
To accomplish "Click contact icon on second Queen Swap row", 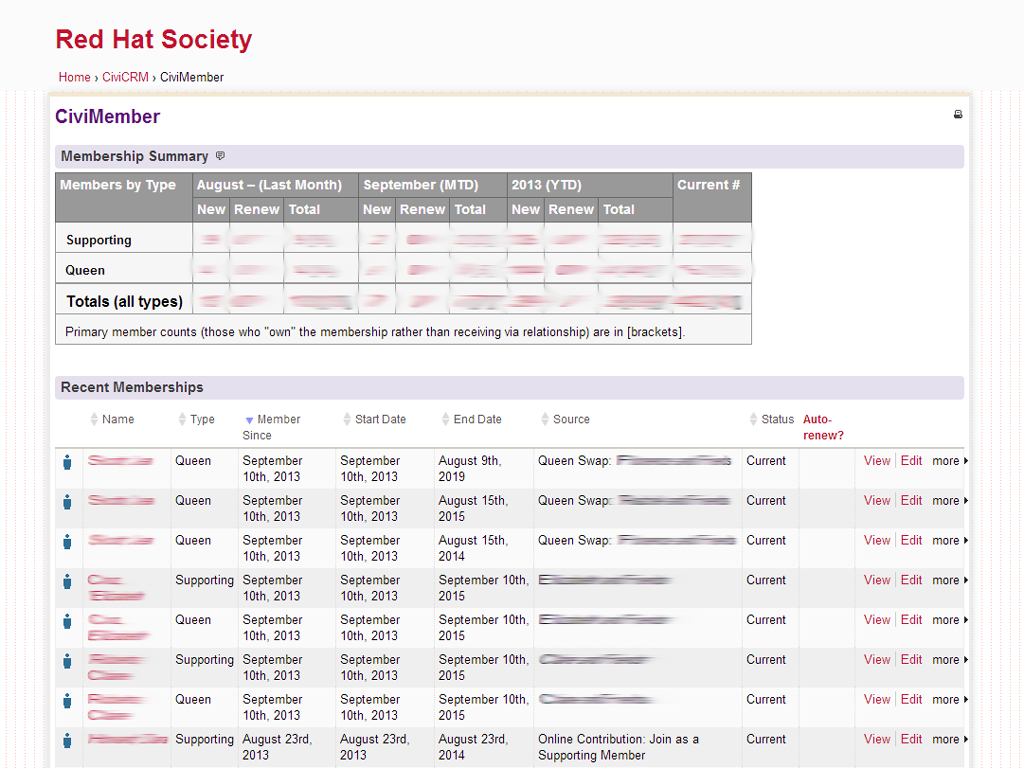I will 67,501.
